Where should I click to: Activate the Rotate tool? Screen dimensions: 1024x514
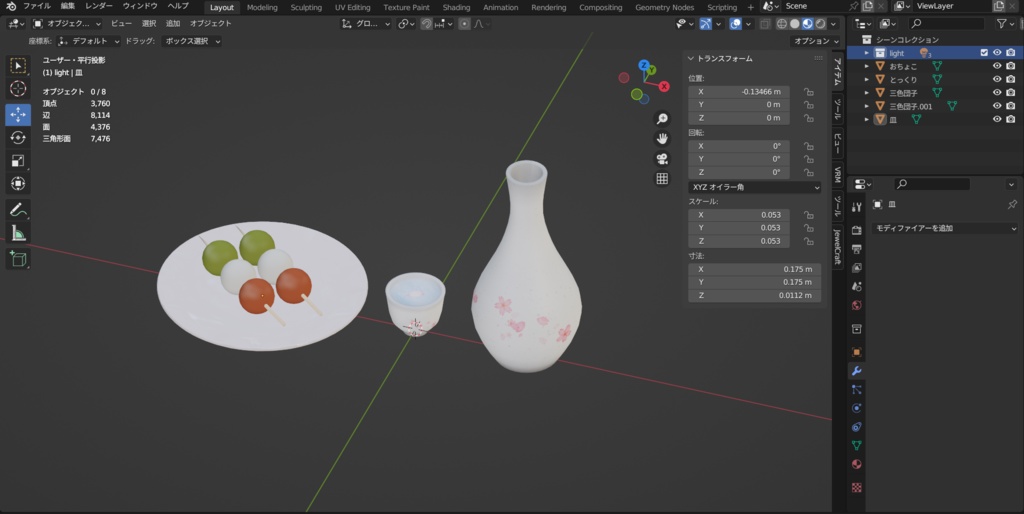18,138
